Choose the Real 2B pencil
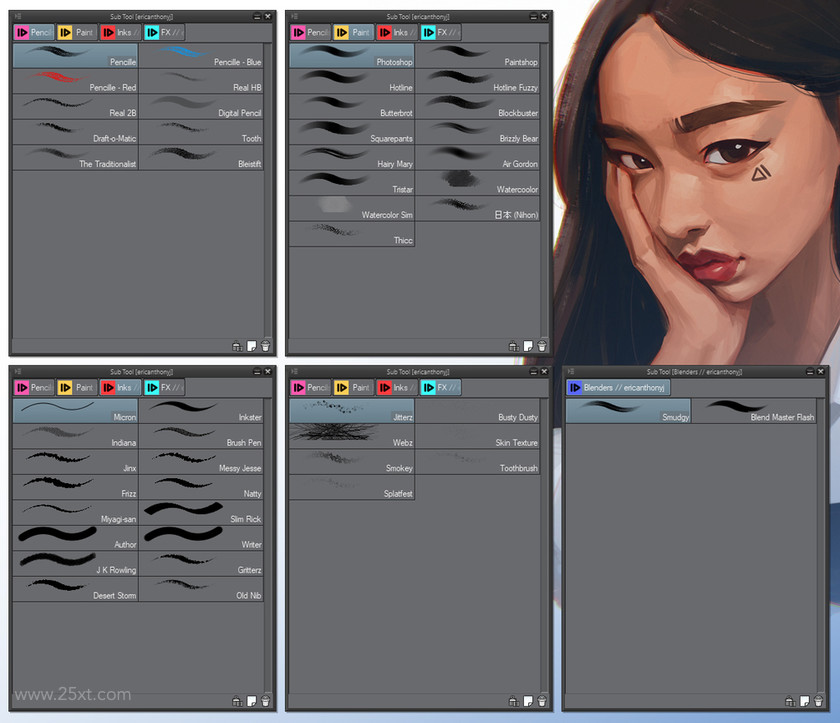This screenshot has height=723, width=840. coord(75,107)
